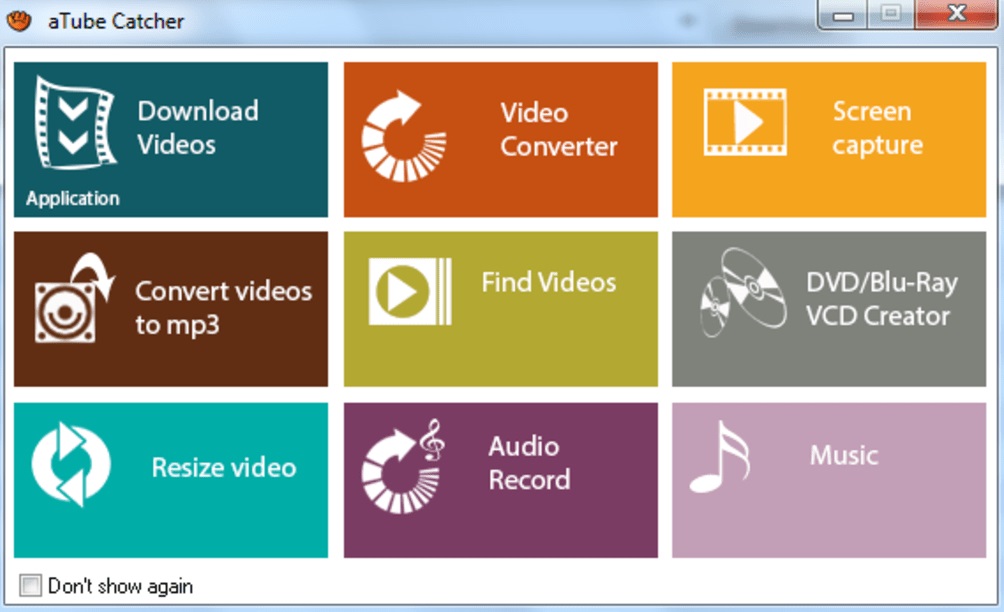Select the Find Videos text label
Screen dimensions: 1004x612
(x=549, y=282)
